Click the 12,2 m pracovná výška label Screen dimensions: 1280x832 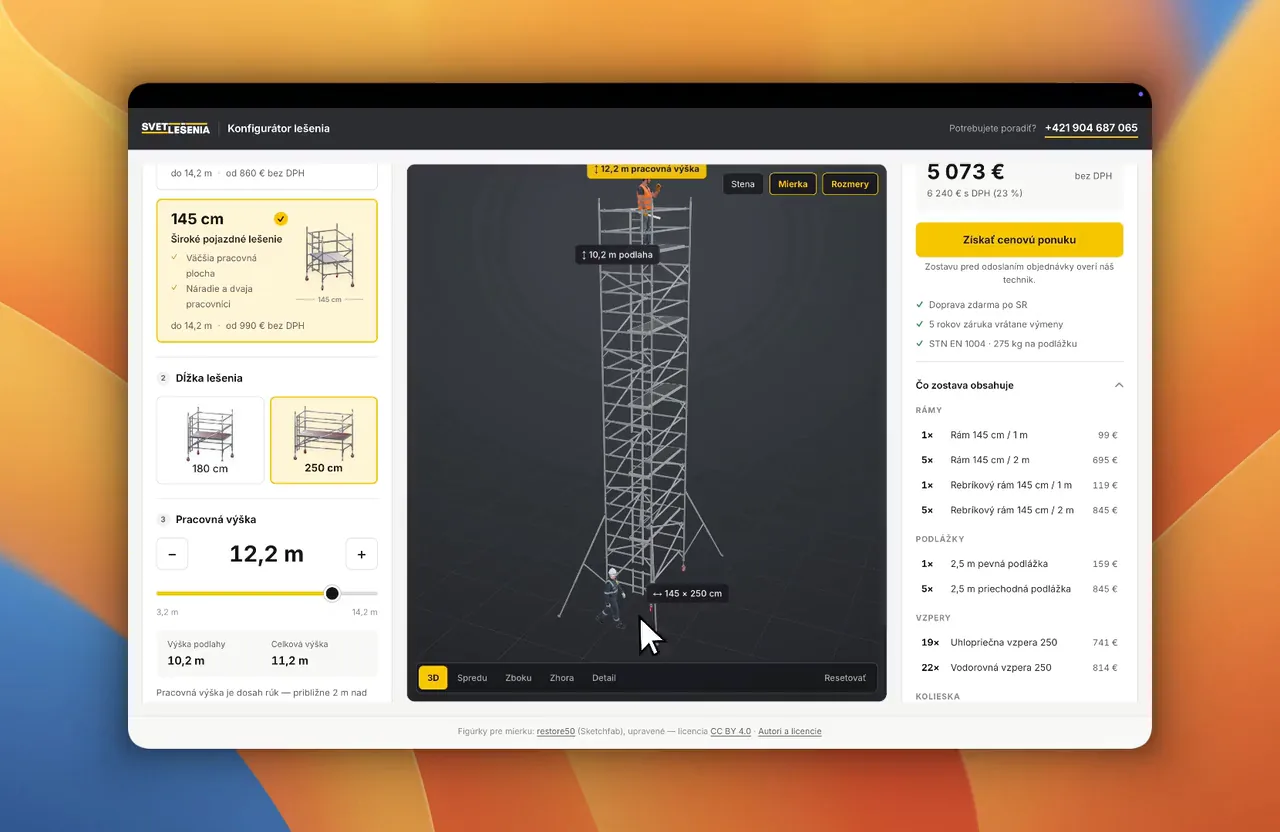click(x=646, y=170)
